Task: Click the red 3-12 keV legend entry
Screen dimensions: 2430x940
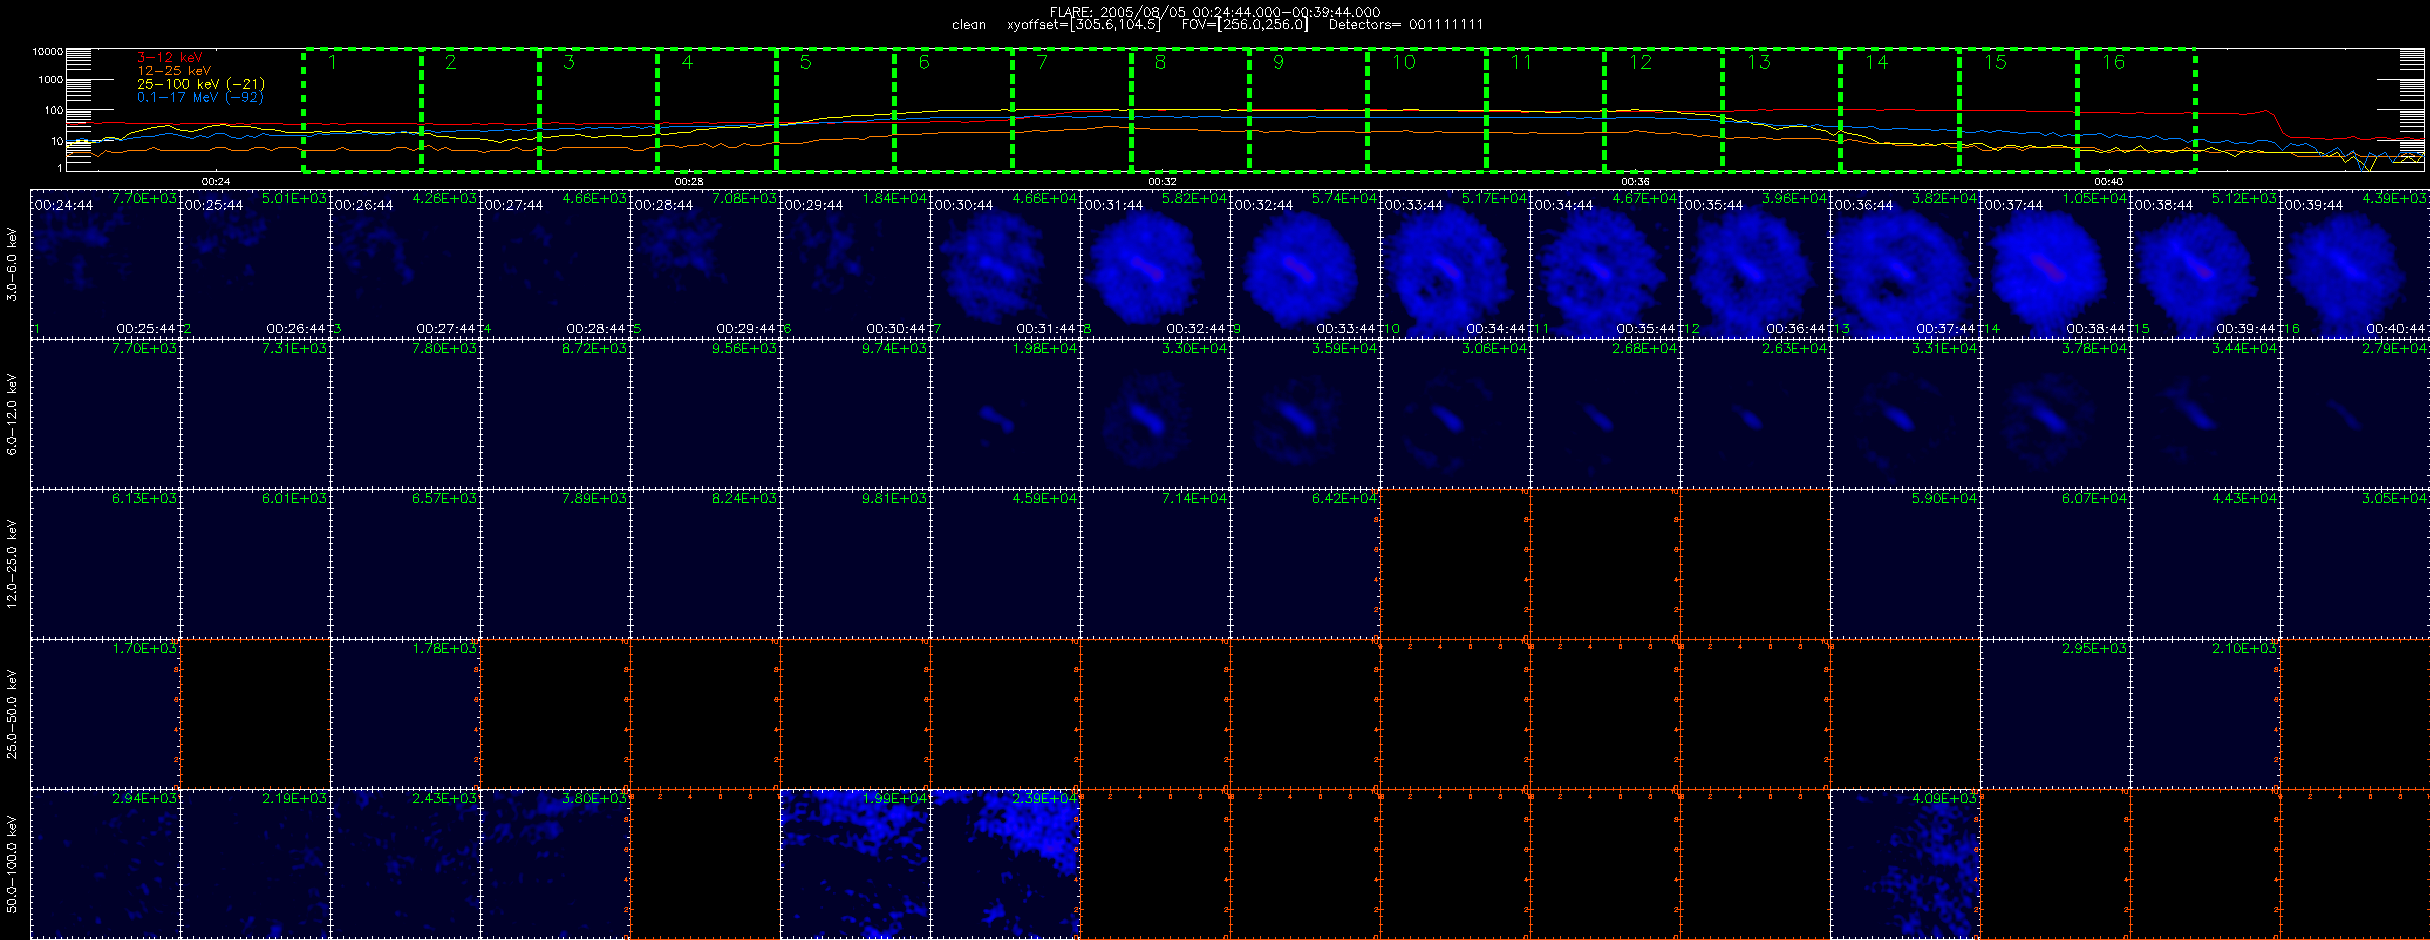Action: pos(170,58)
